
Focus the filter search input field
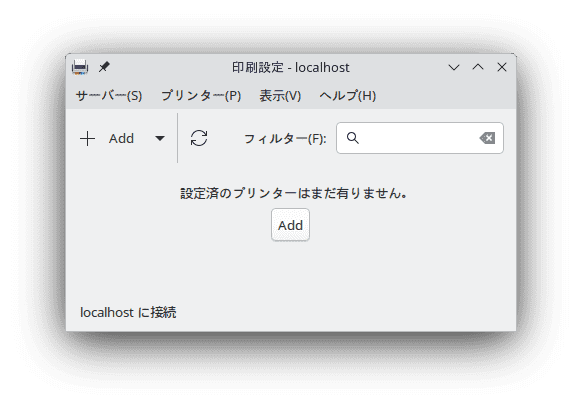click(420, 138)
